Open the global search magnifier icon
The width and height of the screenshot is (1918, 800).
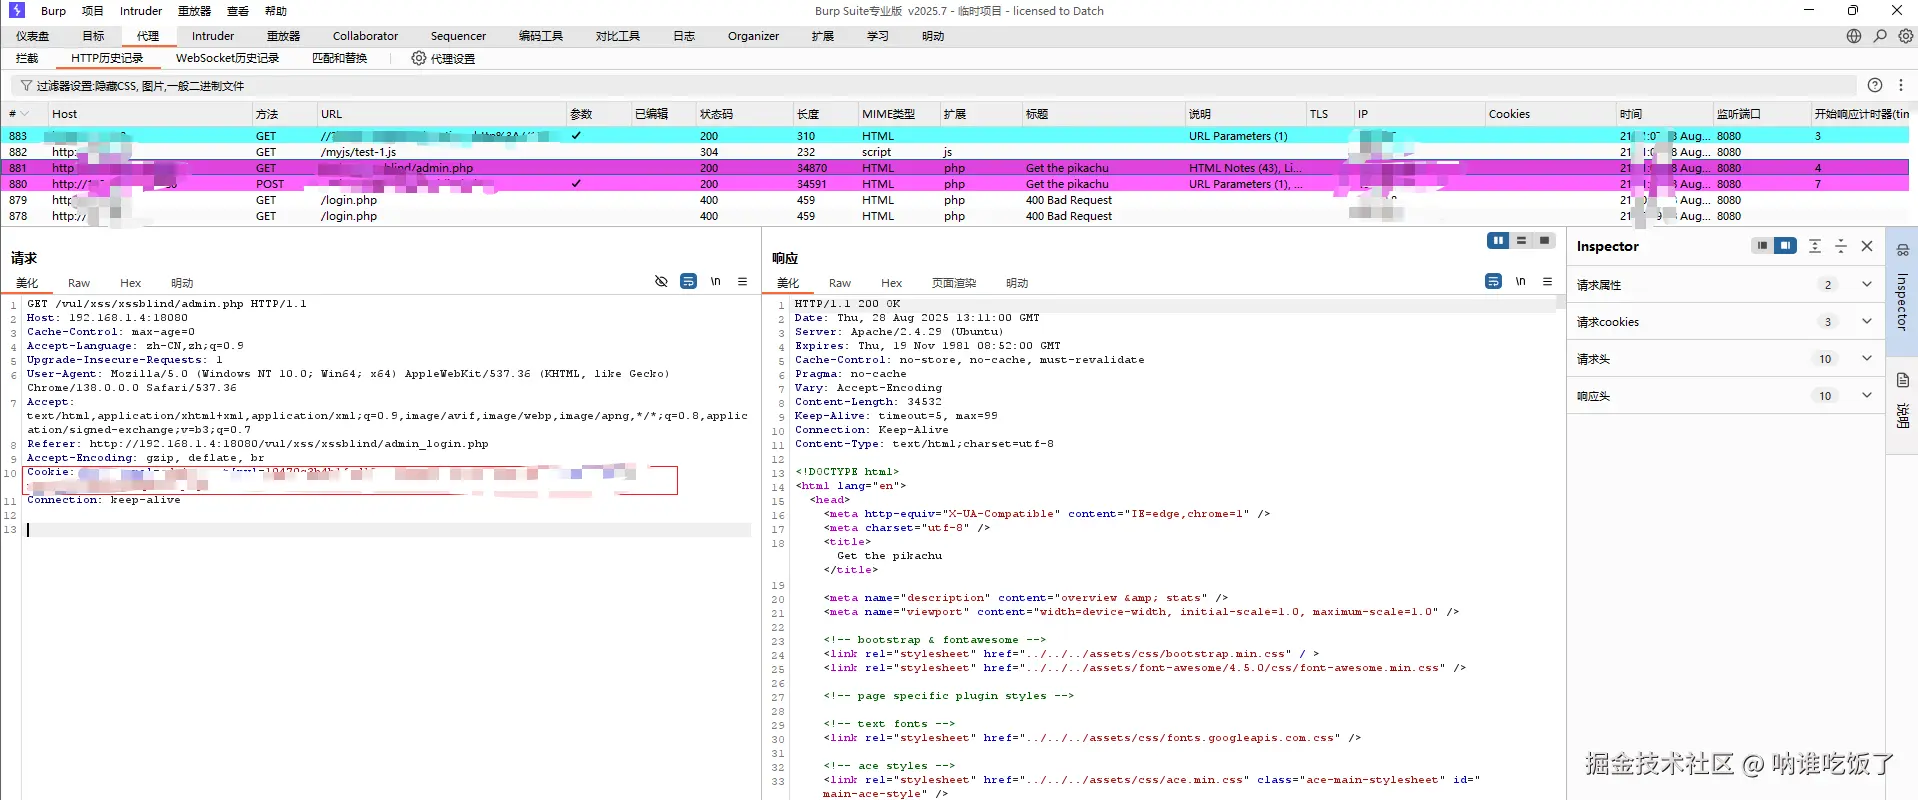click(x=1880, y=36)
